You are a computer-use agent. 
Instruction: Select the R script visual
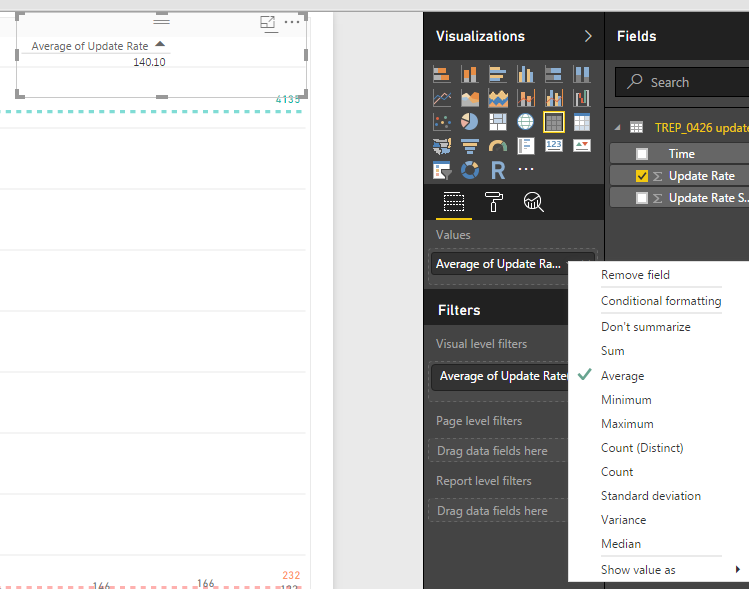(x=497, y=170)
